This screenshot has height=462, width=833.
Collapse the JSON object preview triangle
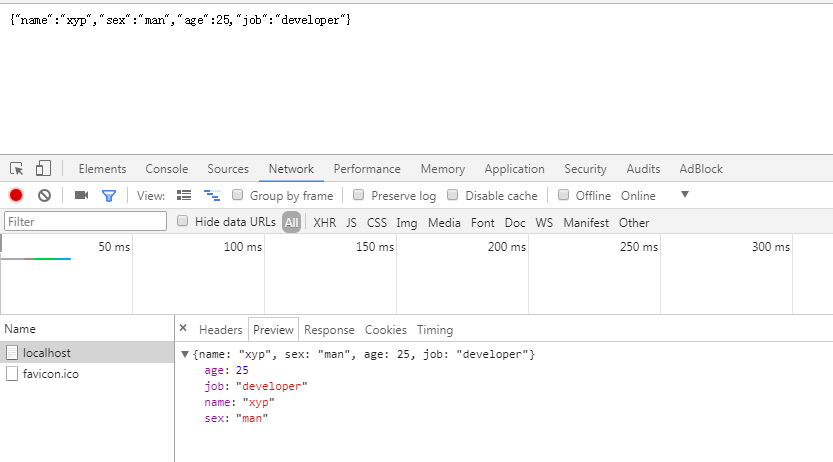pos(185,354)
